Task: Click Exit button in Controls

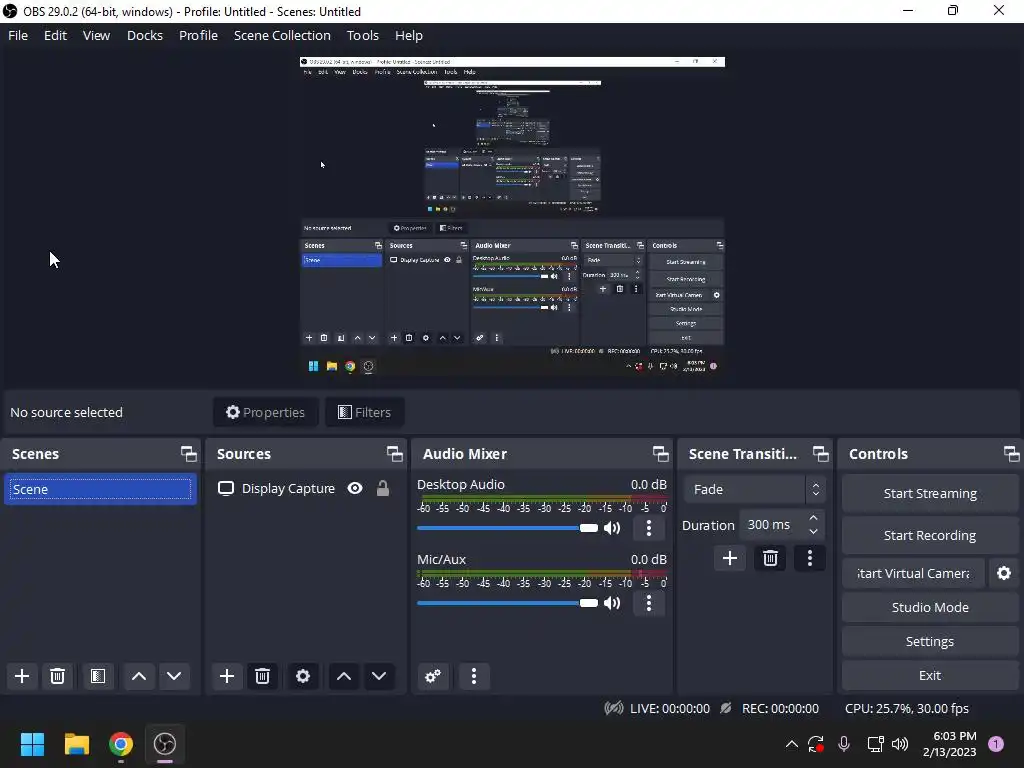Action: 930,675
